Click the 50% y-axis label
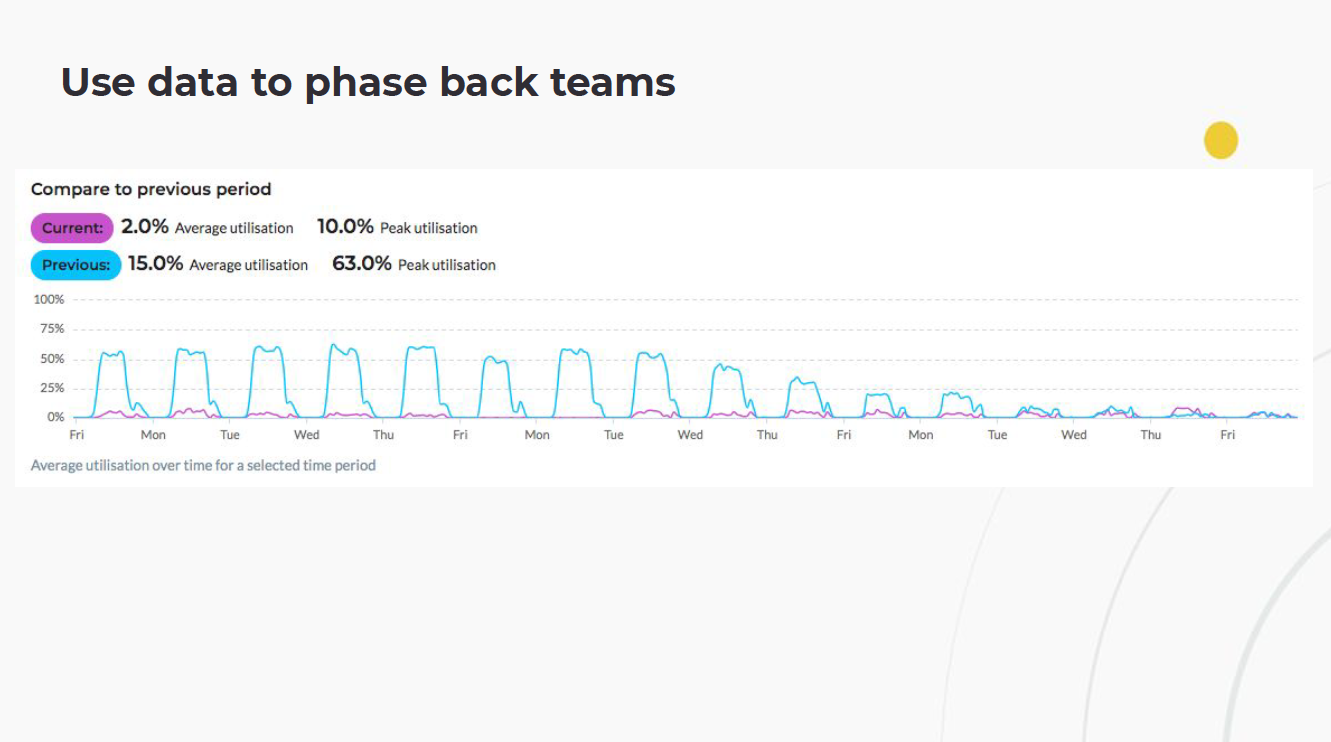Screen dimensions: 1331x742 click(51, 359)
